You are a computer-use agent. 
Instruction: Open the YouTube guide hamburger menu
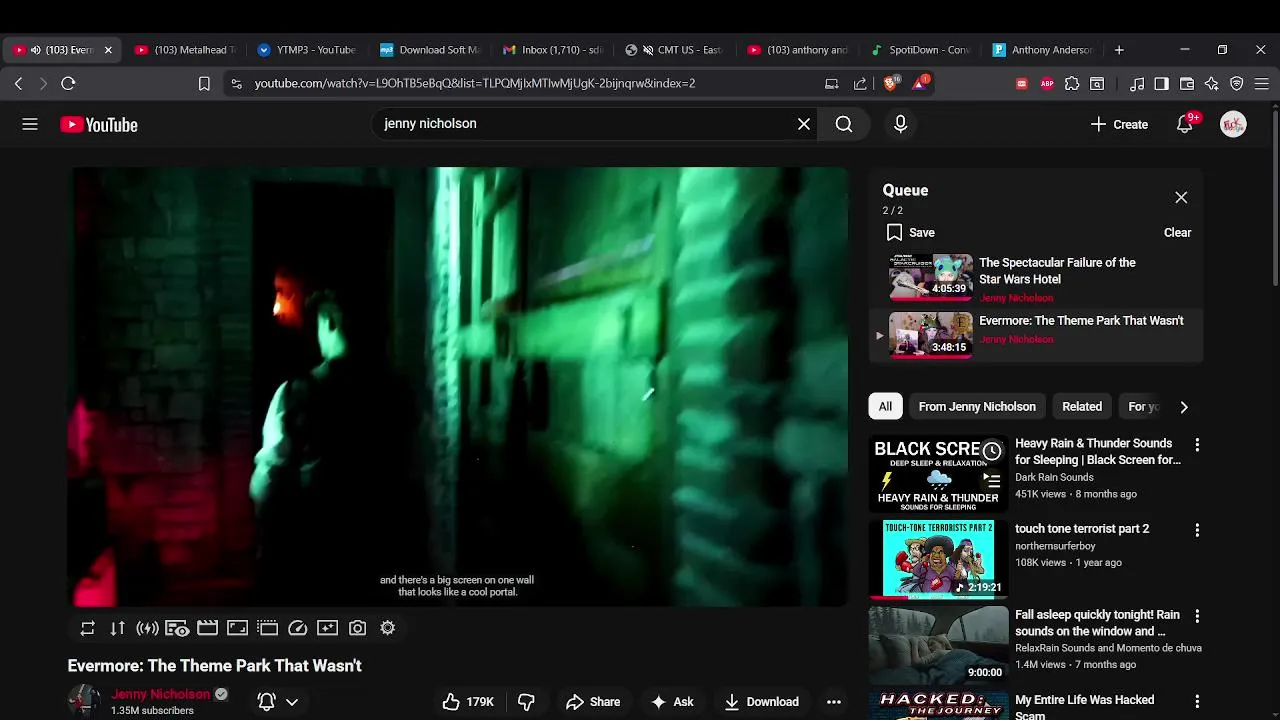(x=30, y=124)
